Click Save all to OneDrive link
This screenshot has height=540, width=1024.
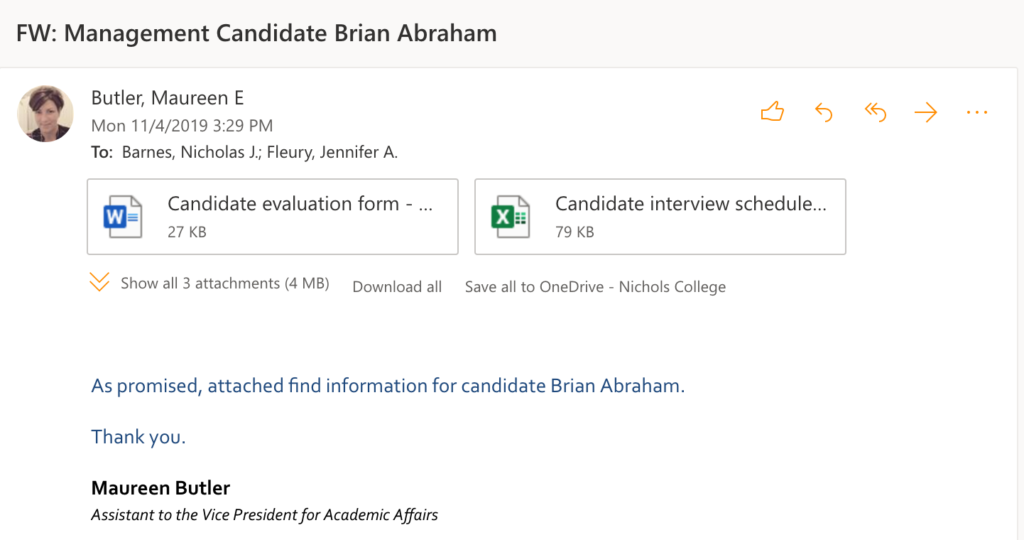click(595, 287)
